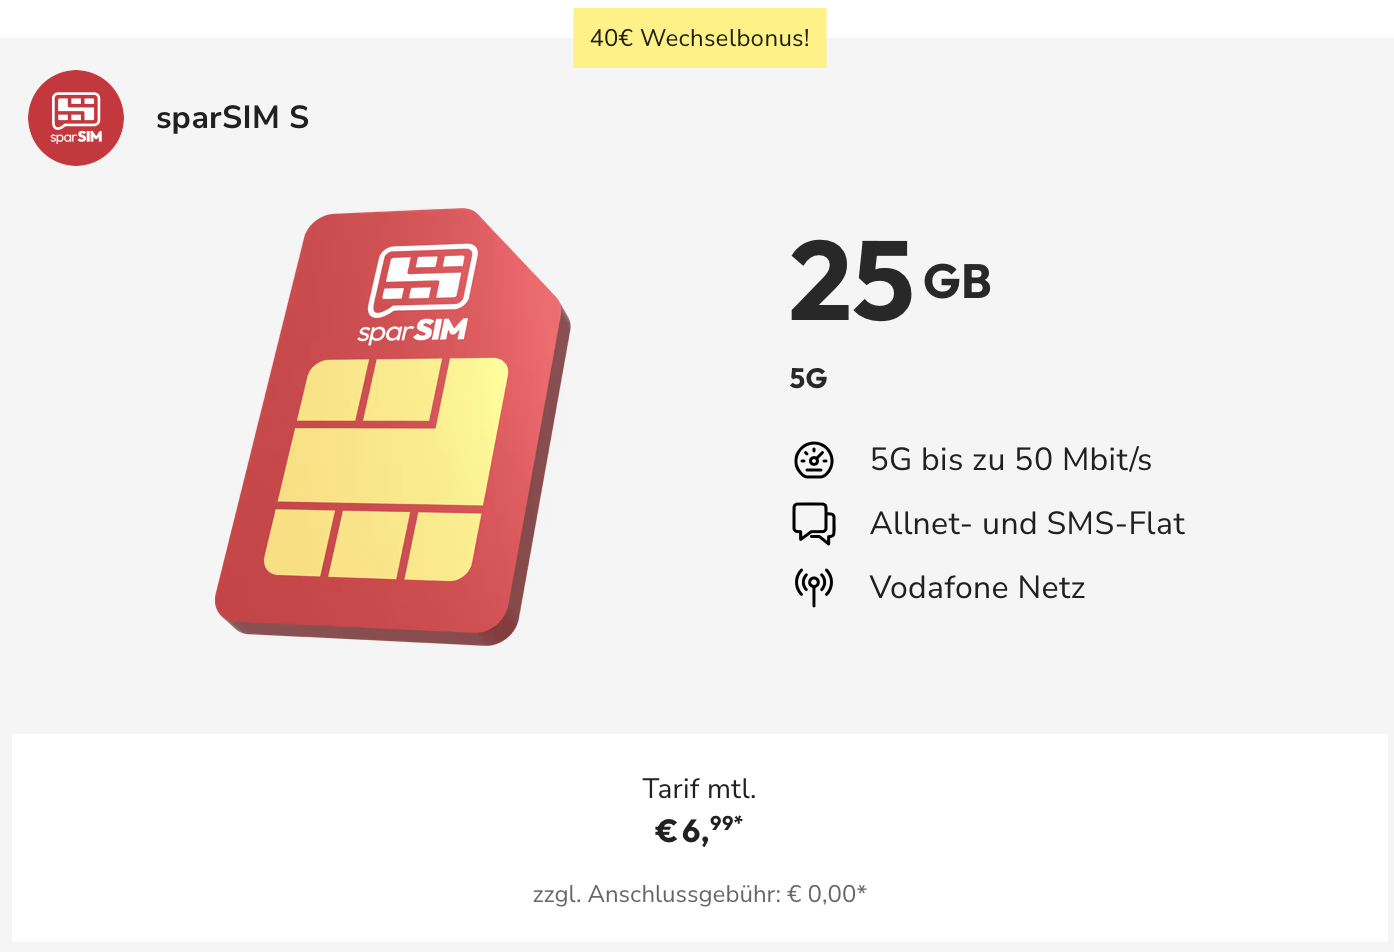Image resolution: width=1394 pixels, height=952 pixels.
Task: Open the sparSIM S tariff title
Action: 233,118
